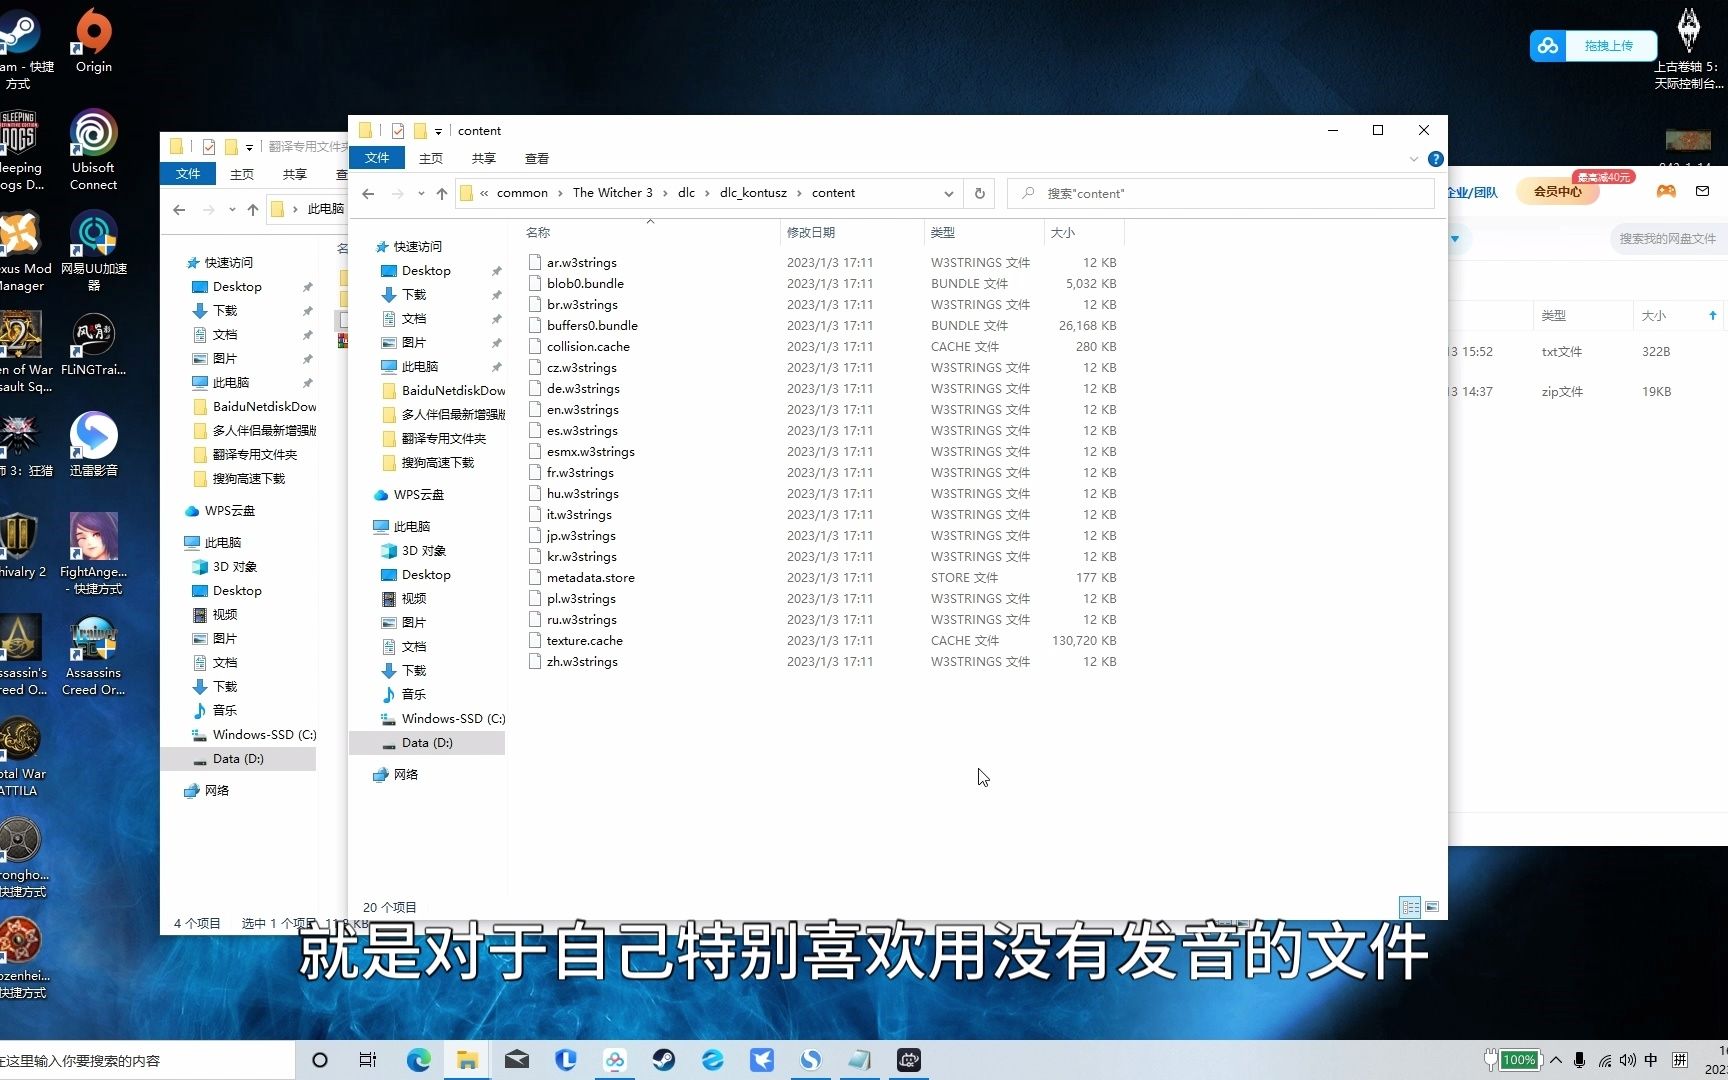This screenshot has height=1080, width=1728.
Task: Click common in the address breadcrumb
Action: (522, 193)
